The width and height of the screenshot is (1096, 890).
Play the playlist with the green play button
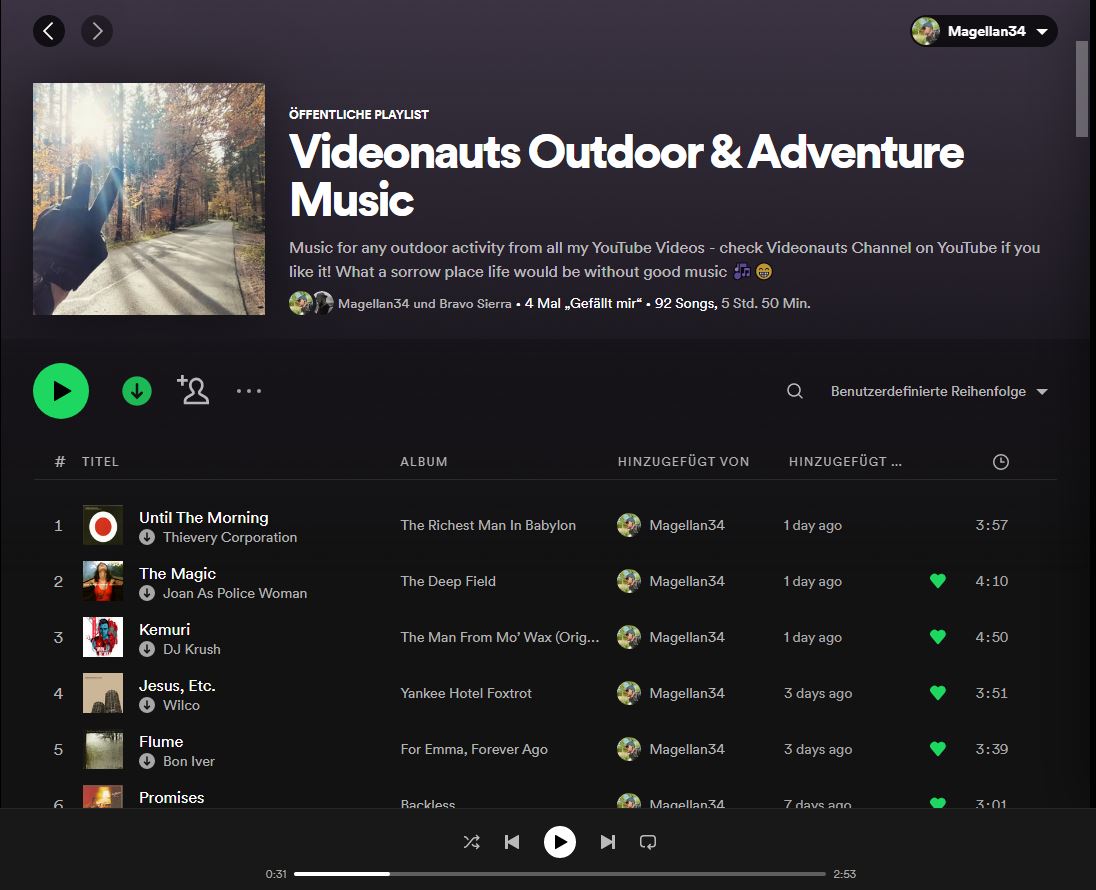coord(61,391)
